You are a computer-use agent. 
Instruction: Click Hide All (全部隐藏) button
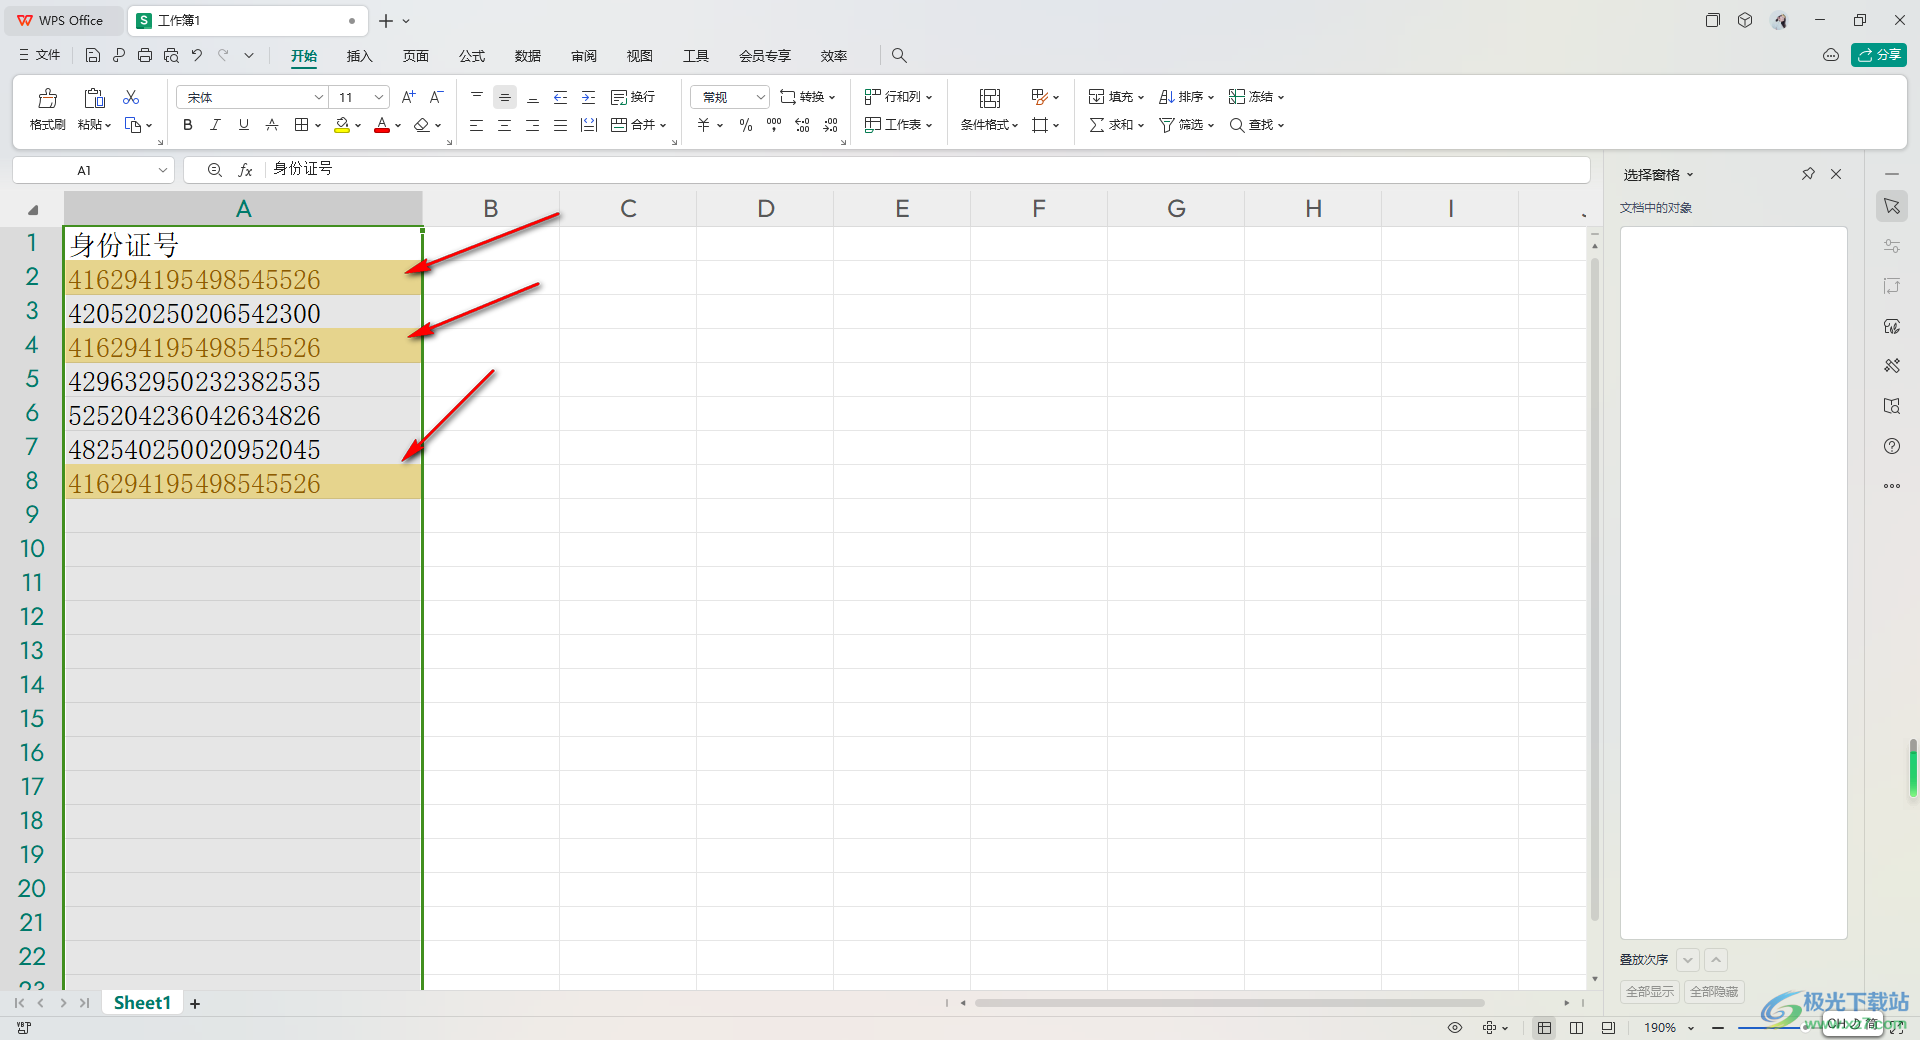(1714, 992)
